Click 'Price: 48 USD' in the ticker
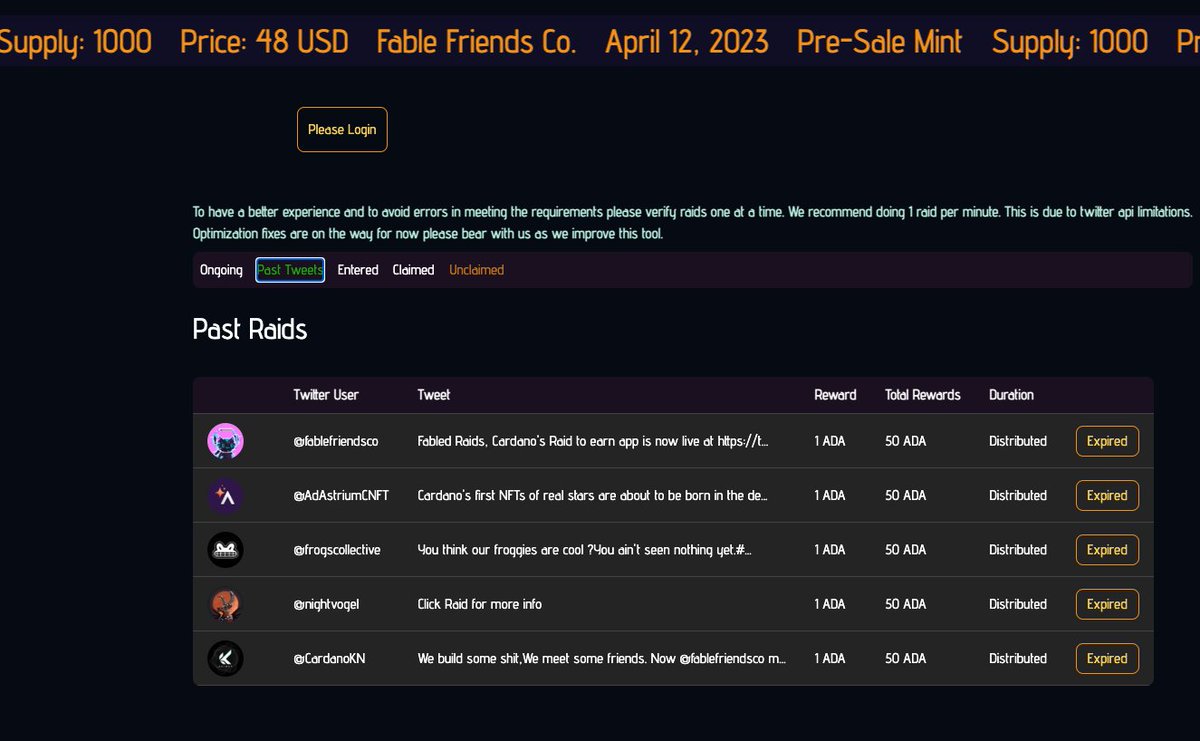The image size is (1200, 741). pos(264,41)
